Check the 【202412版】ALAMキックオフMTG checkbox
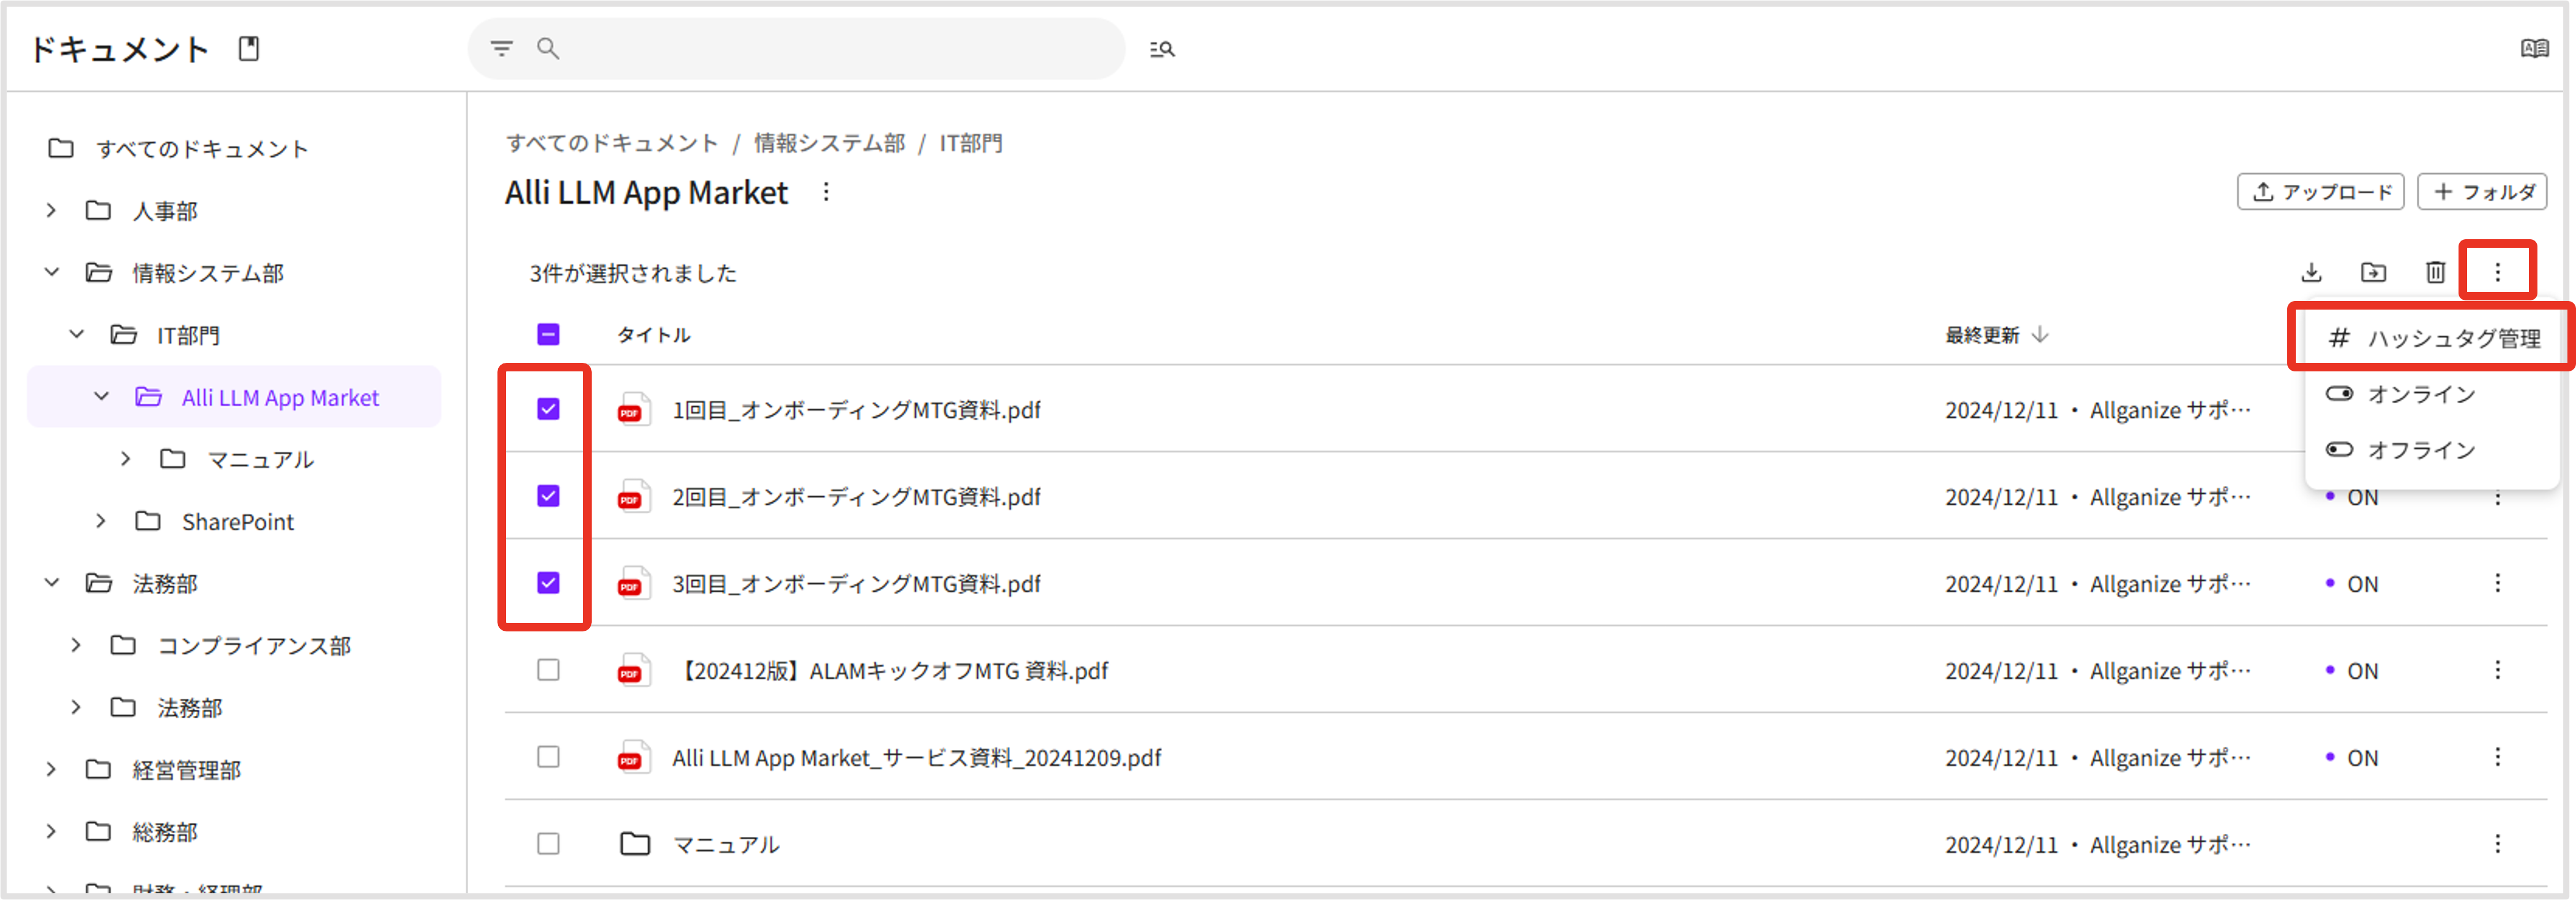The image size is (2576, 900). pyautogui.click(x=548, y=670)
